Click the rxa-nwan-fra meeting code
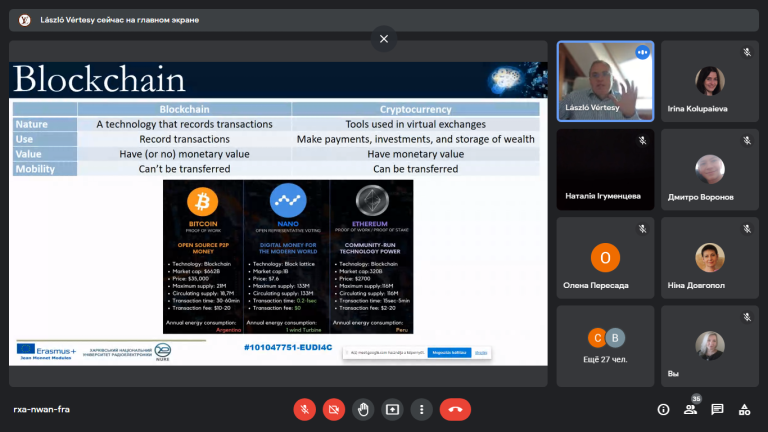The width and height of the screenshot is (768, 432). pyautogui.click(x=42, y=409)
